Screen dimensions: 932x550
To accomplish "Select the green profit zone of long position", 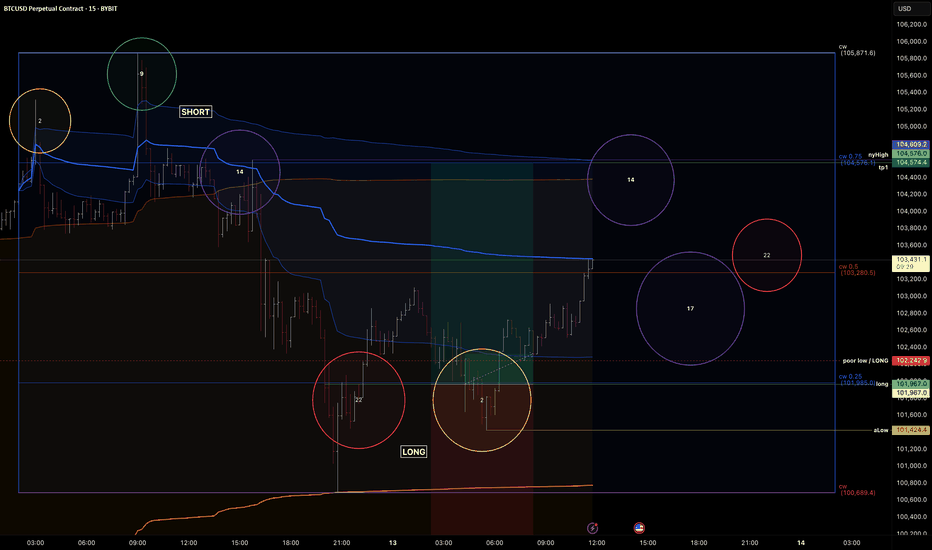I will pos(481,274).
